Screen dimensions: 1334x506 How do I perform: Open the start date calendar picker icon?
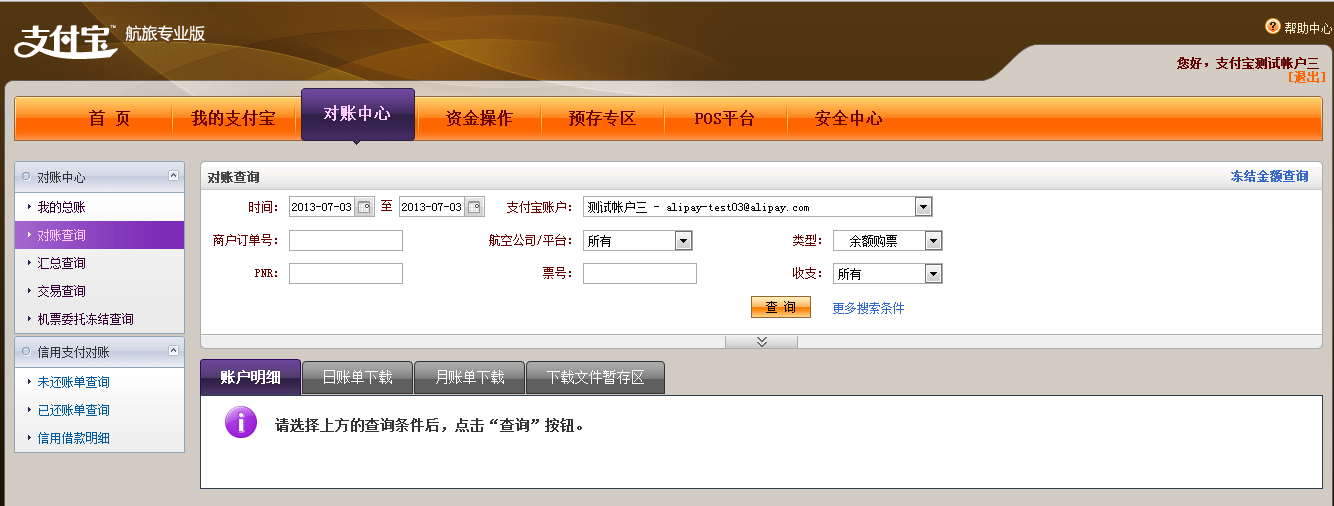pos(364,207)
